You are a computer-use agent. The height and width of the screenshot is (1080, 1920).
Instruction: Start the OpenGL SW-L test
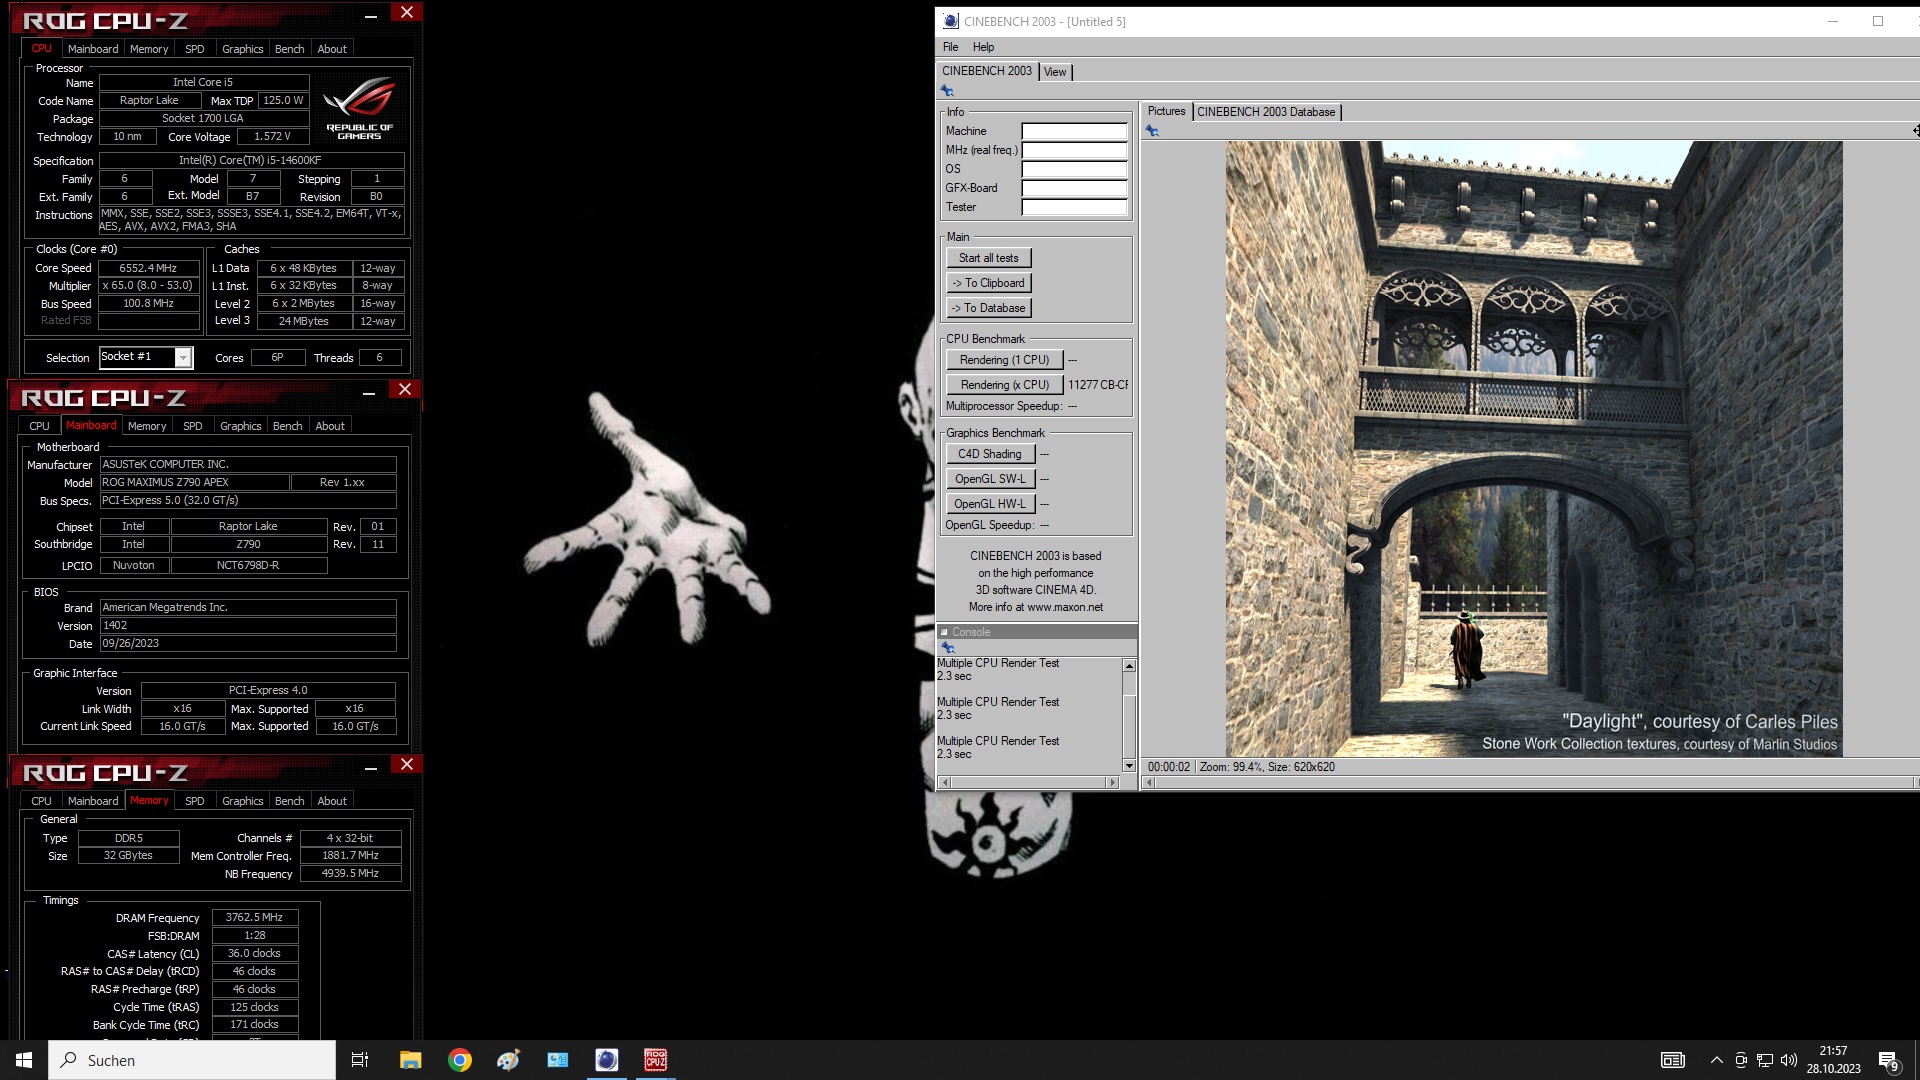[x=989, y=479]
